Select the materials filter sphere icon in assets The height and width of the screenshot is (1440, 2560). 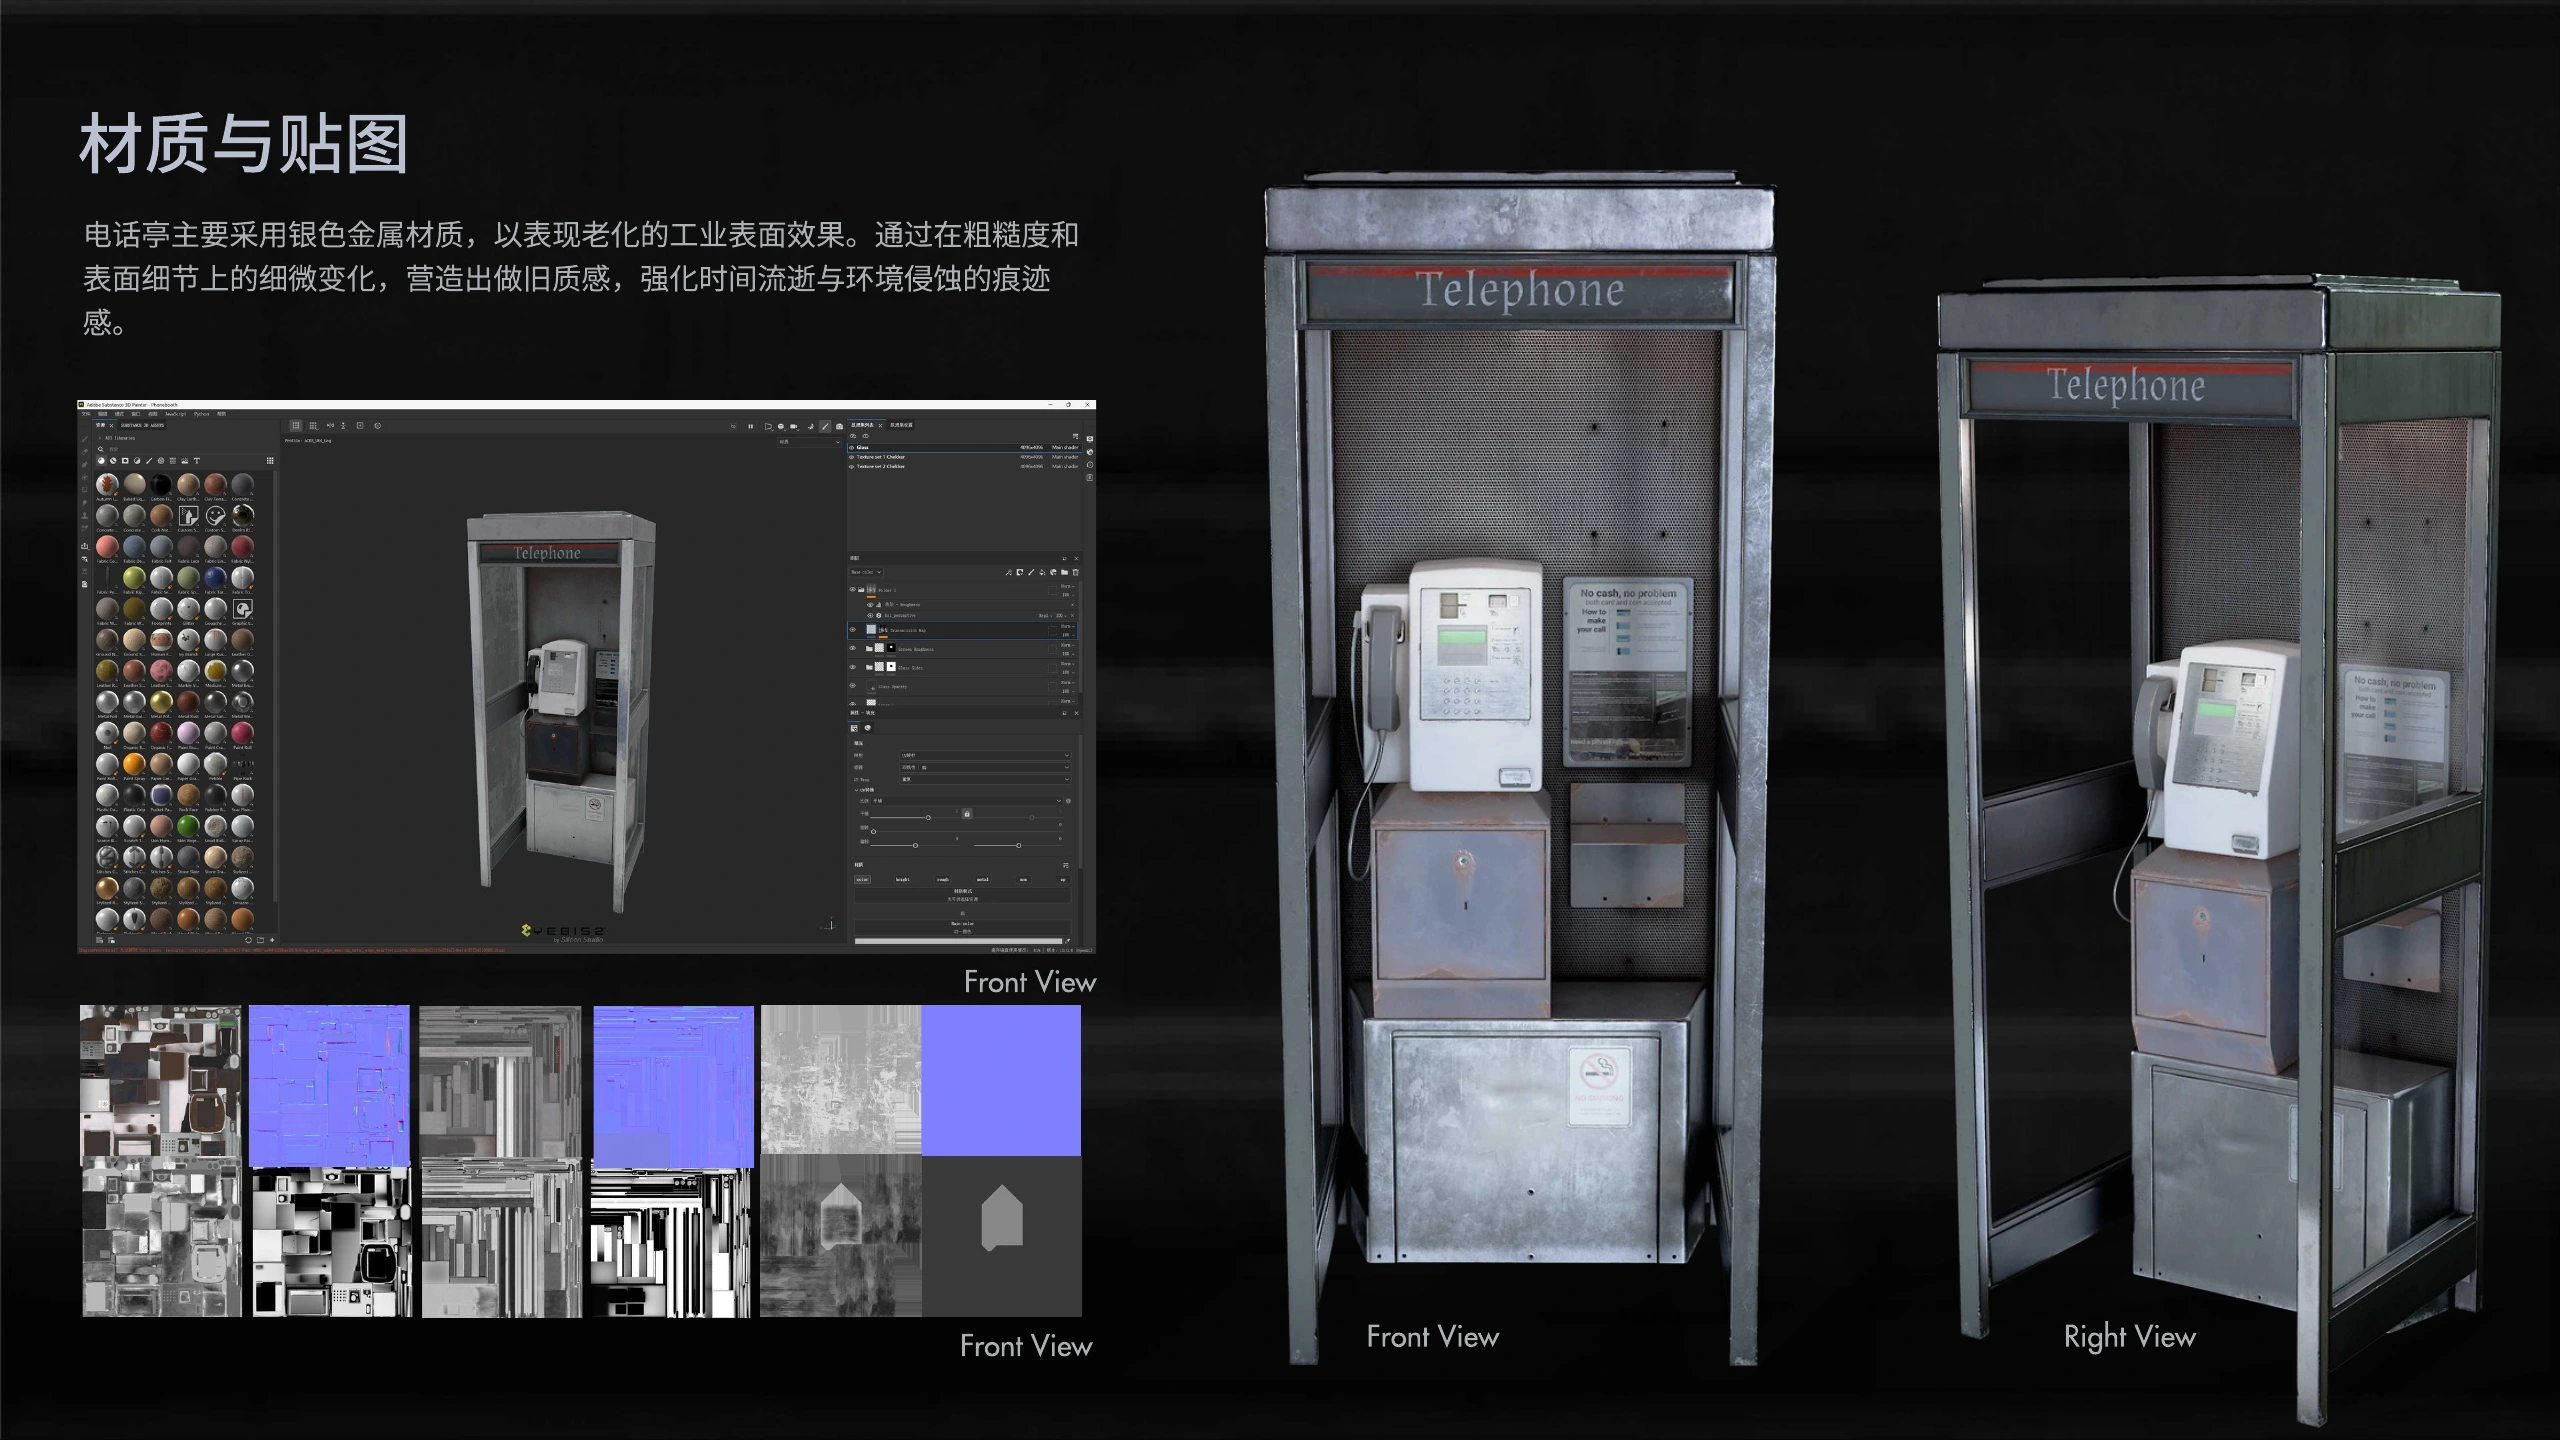tap(101, 461)
